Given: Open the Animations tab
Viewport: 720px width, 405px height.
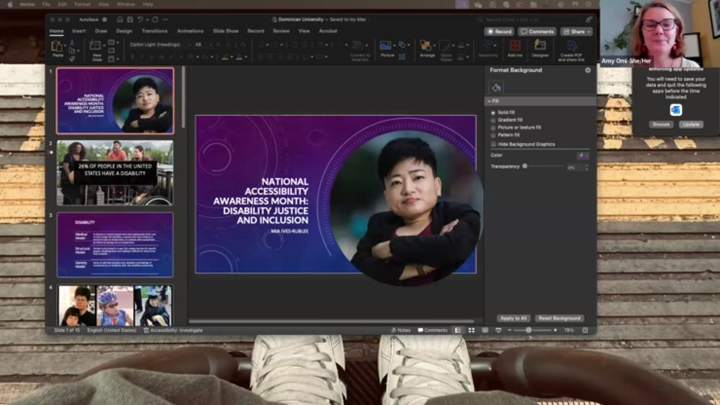Looking at the screenshot, I should (190, 31).
